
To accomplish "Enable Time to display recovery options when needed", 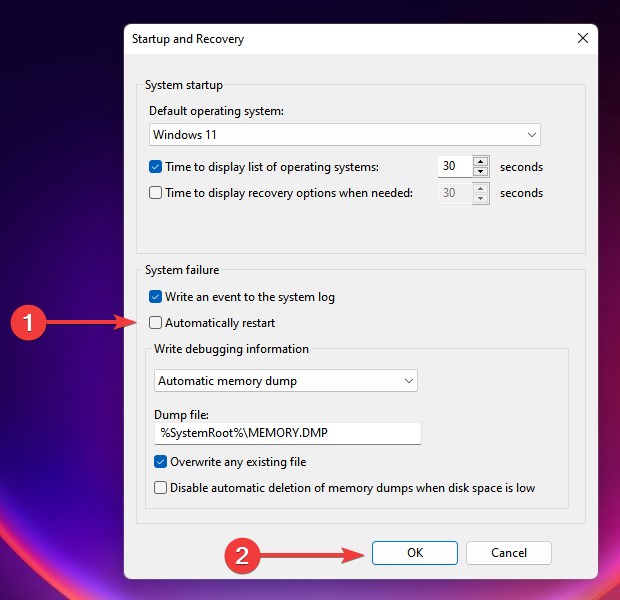I will 155,193.
